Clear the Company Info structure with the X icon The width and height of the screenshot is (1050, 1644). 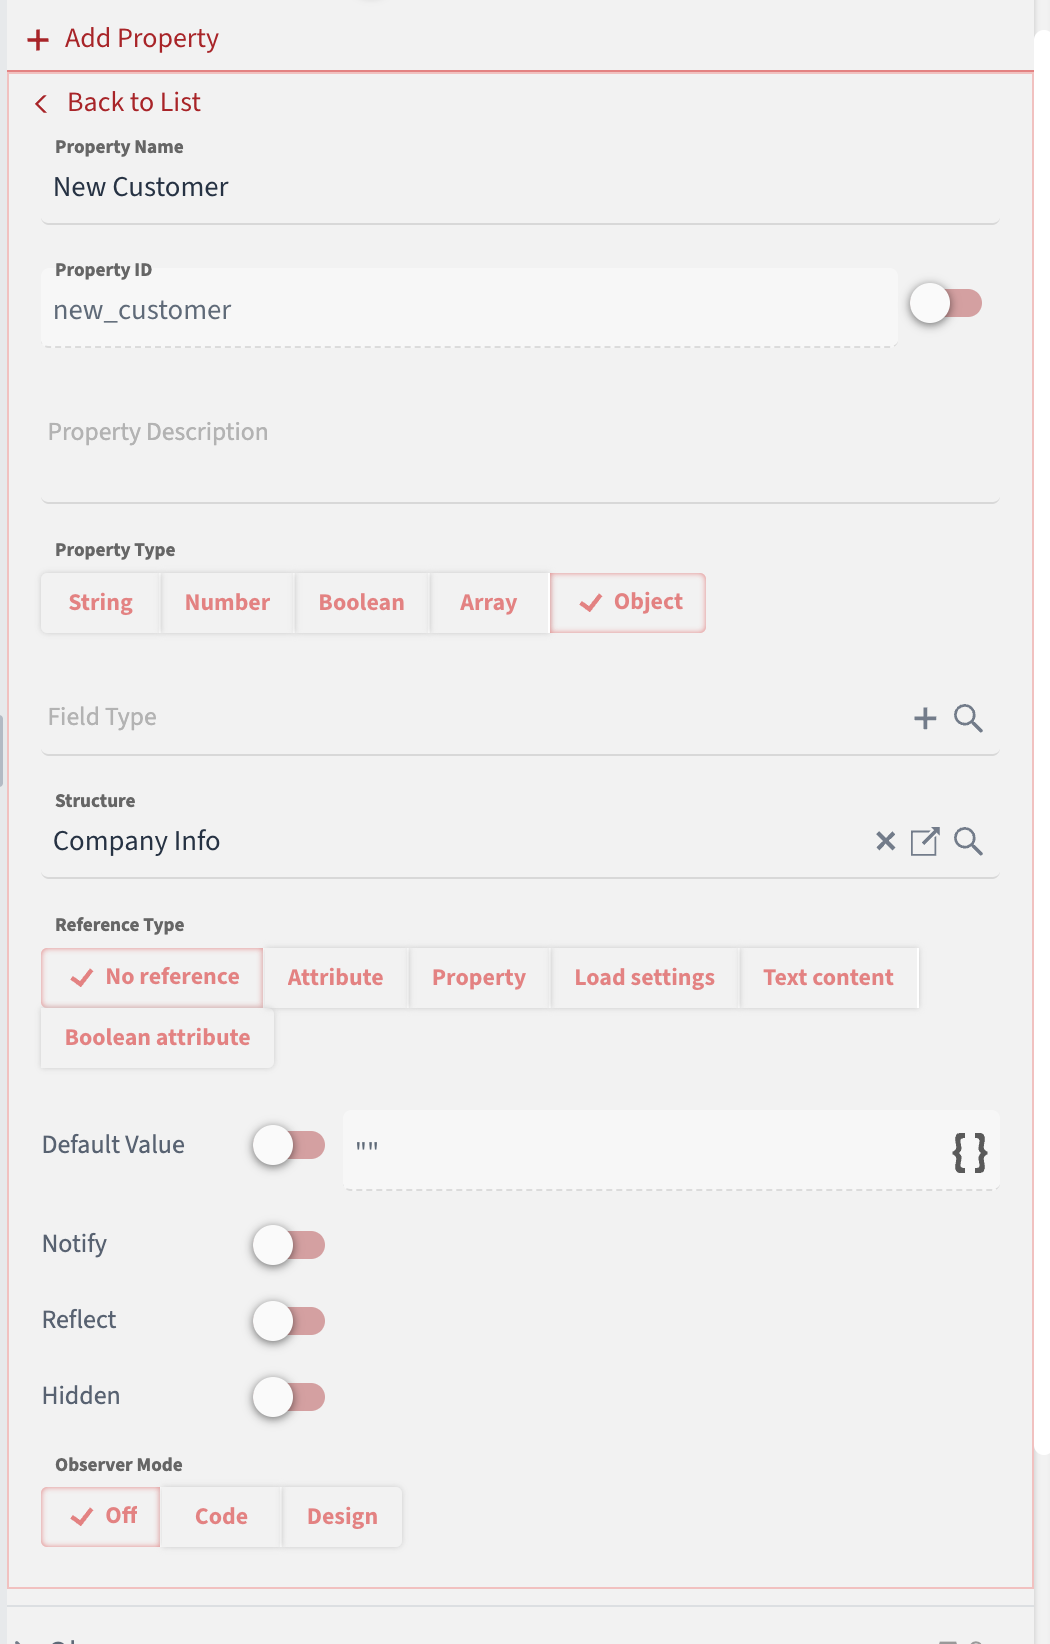[884, 841]
